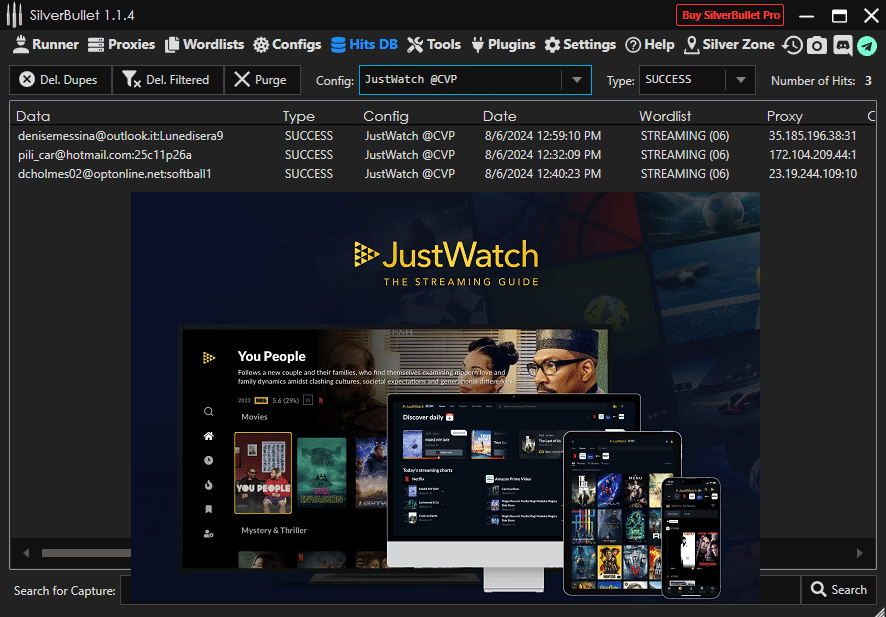
Task: Go to the Plugins tab
Action: click(503, 45)
